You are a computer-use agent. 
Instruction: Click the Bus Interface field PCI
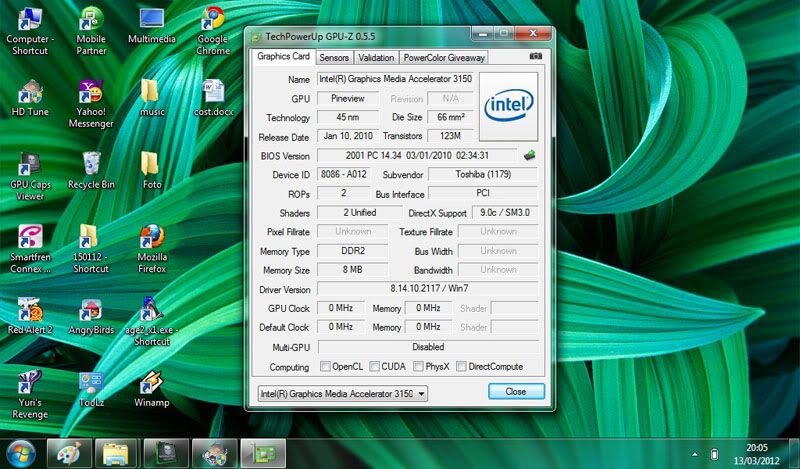pos(483,193)
